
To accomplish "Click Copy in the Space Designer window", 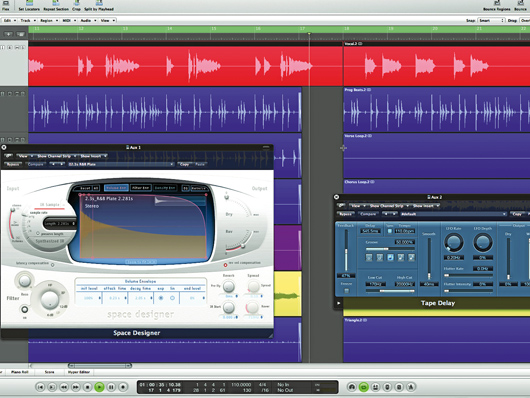I will pos(185,164).
